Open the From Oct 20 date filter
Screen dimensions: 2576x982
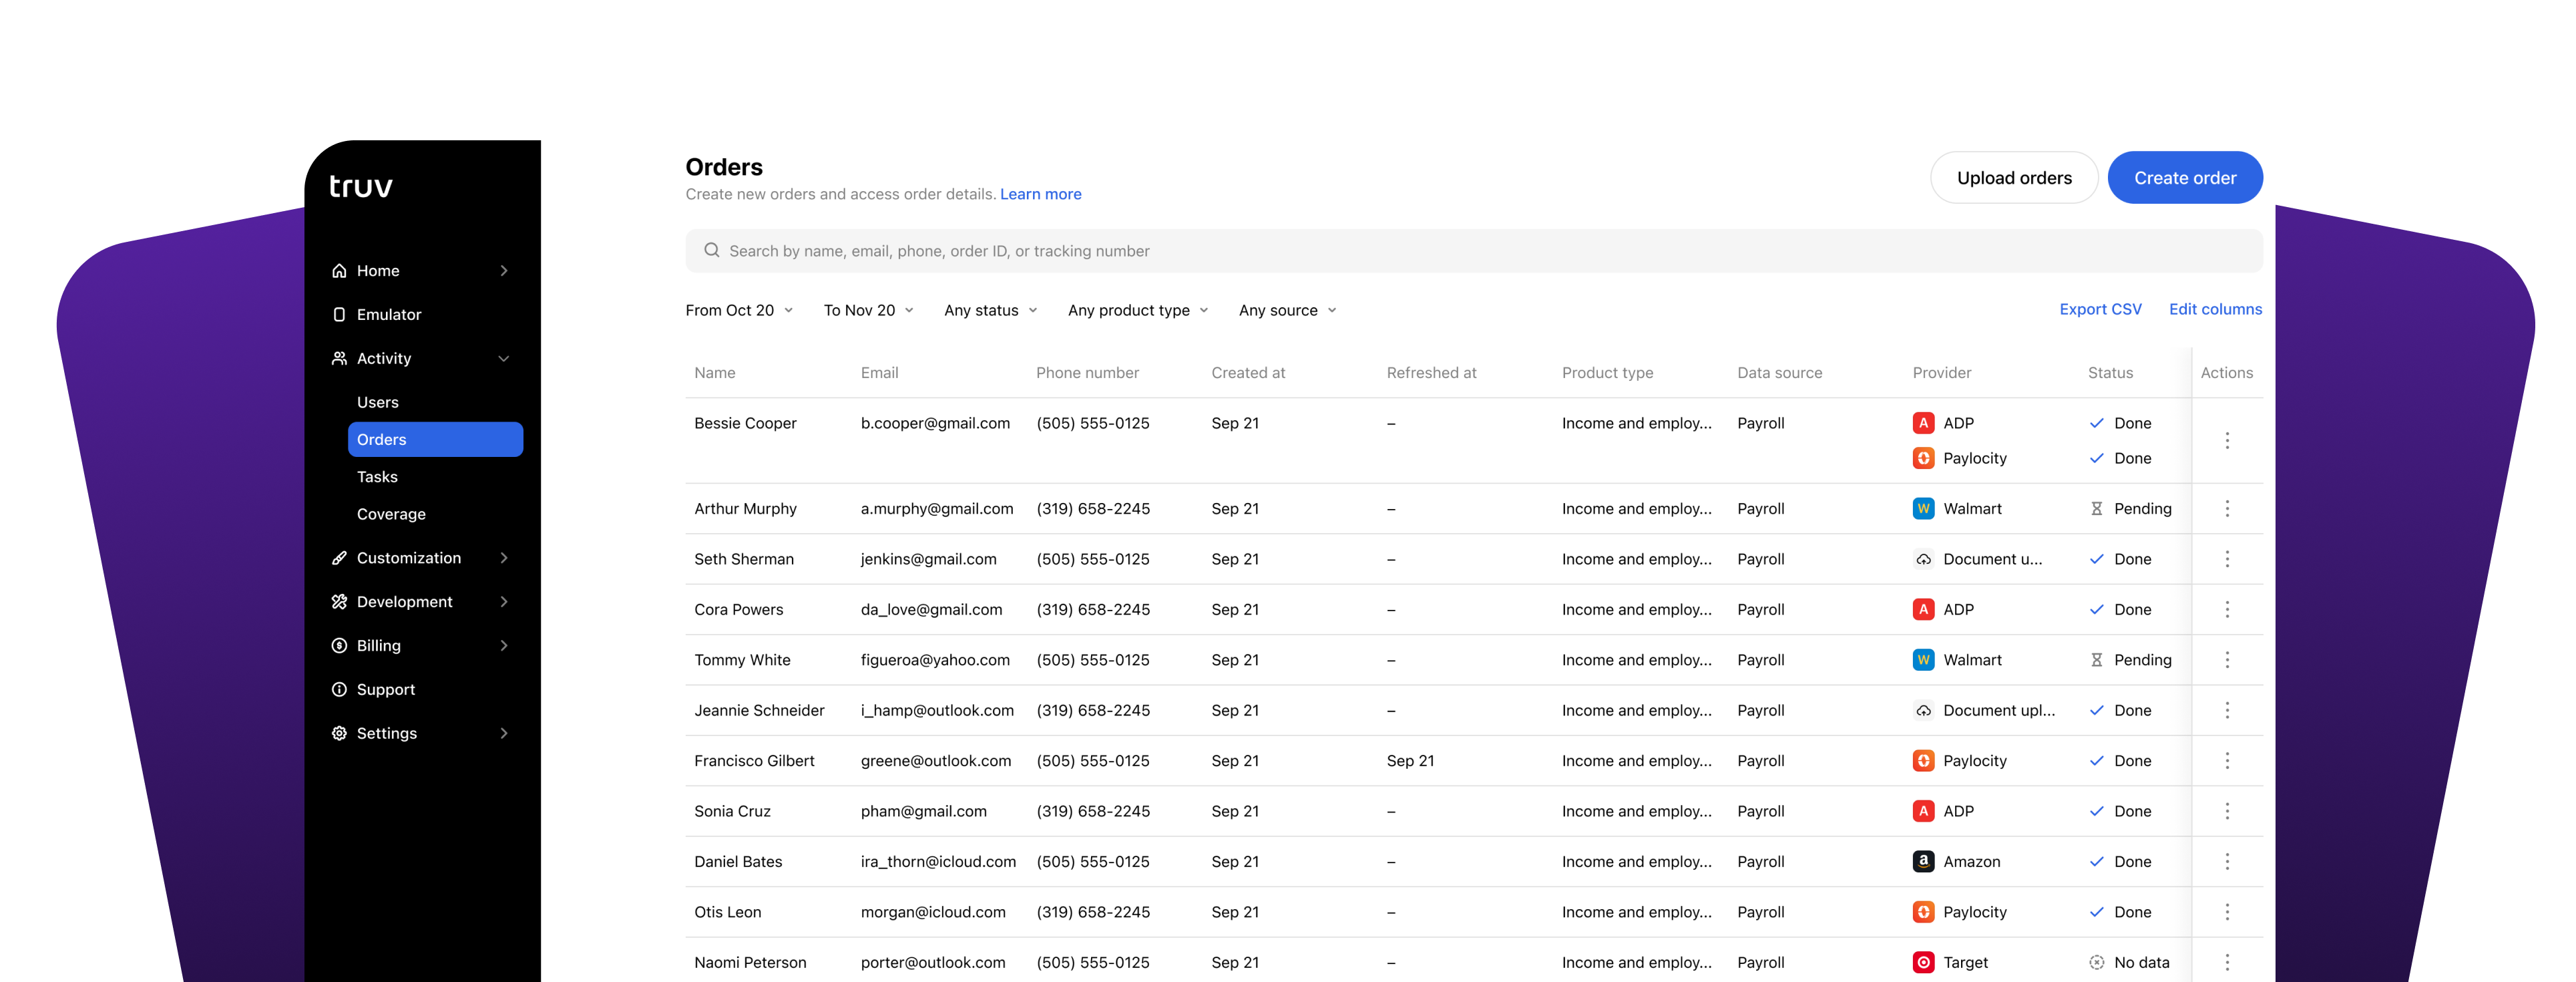coord(738,310)
